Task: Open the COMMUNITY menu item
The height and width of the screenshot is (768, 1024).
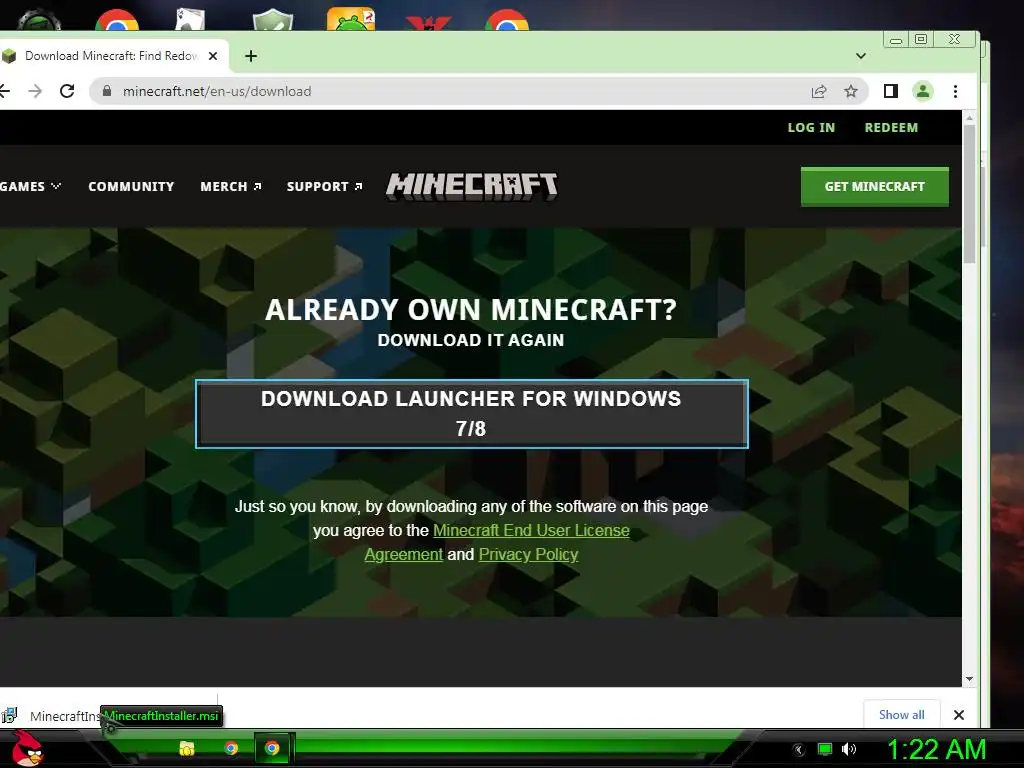Action: point(131,187)
